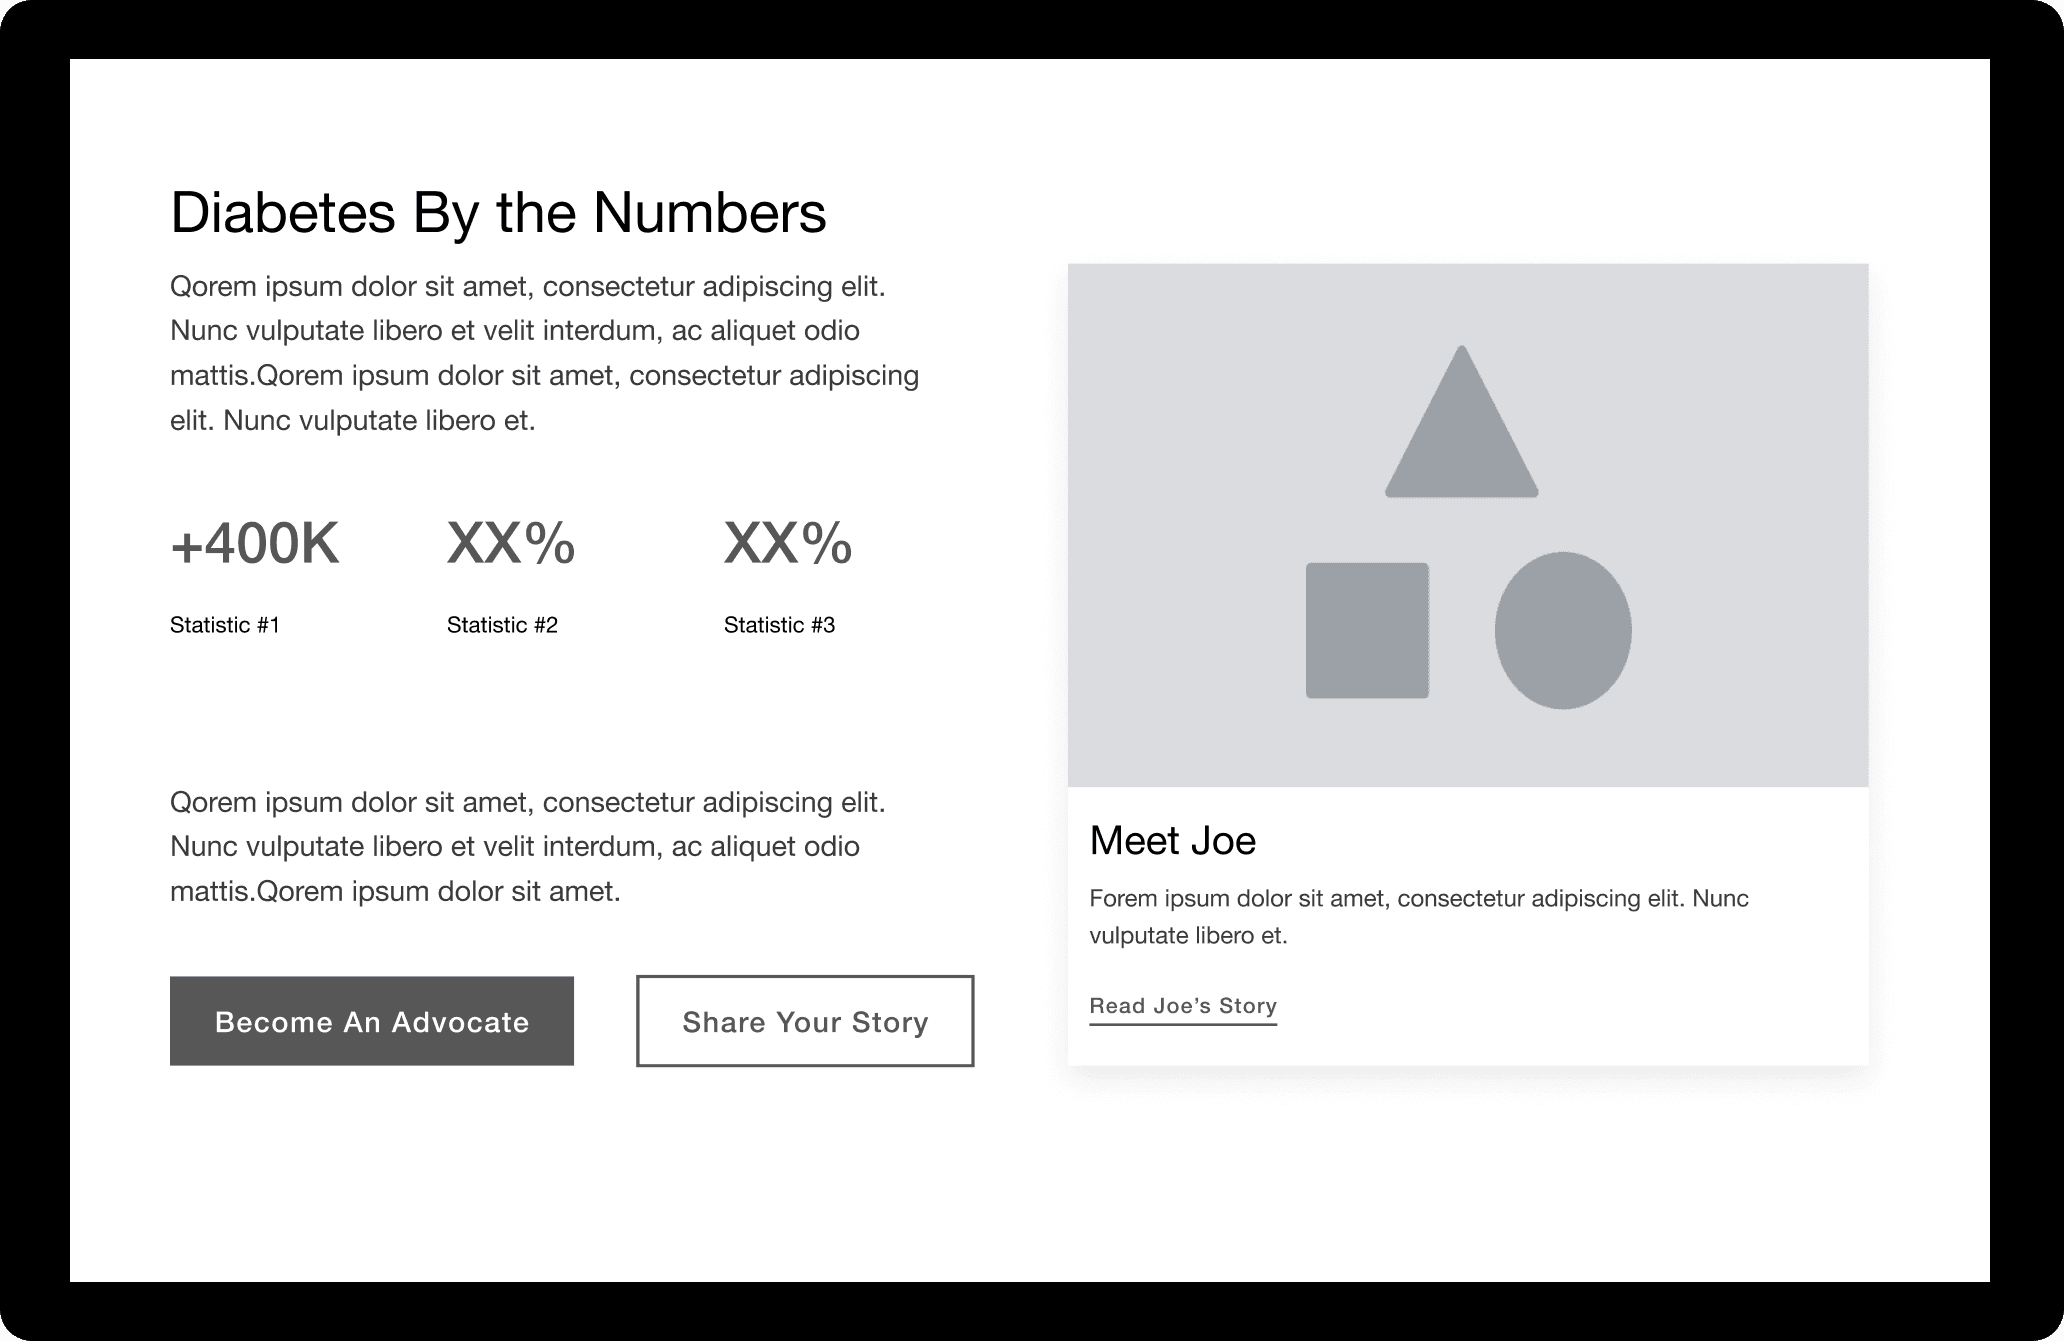Click the Statistic #3 label
Viewport: 2064px width, 1341px height.
tap(779, 625)
